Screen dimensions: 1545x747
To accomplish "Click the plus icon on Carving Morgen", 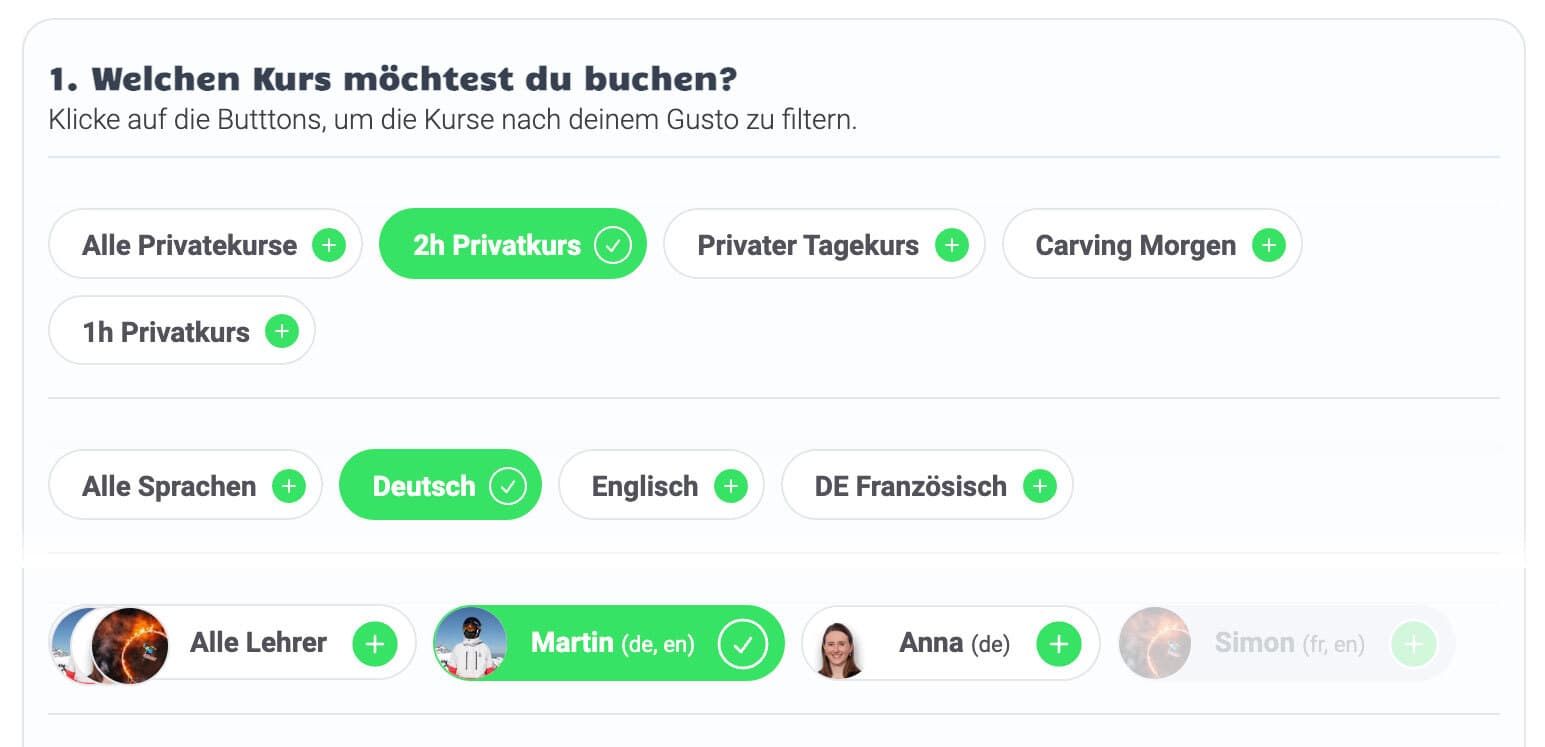I will pyautogui.click(x=1268, y=245).
